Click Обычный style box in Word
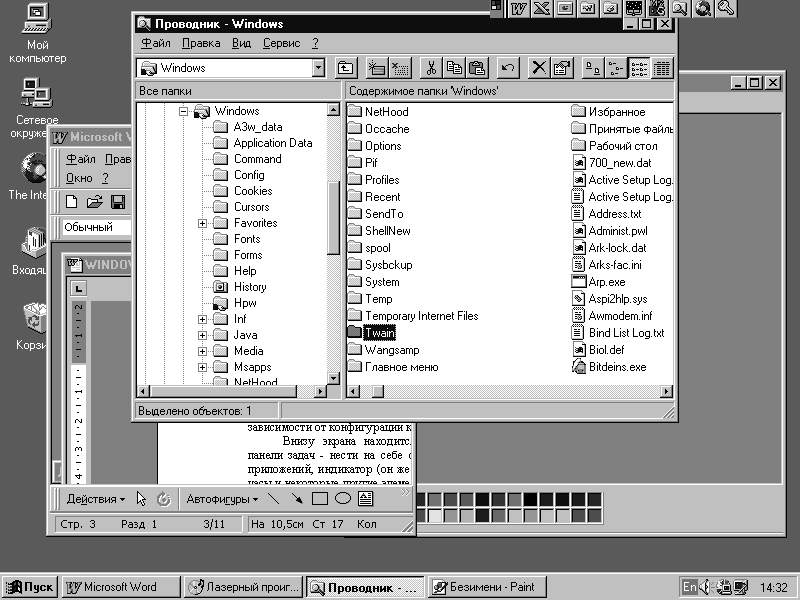The height and width of the screenshot is (600, 800). pos(96,227)
